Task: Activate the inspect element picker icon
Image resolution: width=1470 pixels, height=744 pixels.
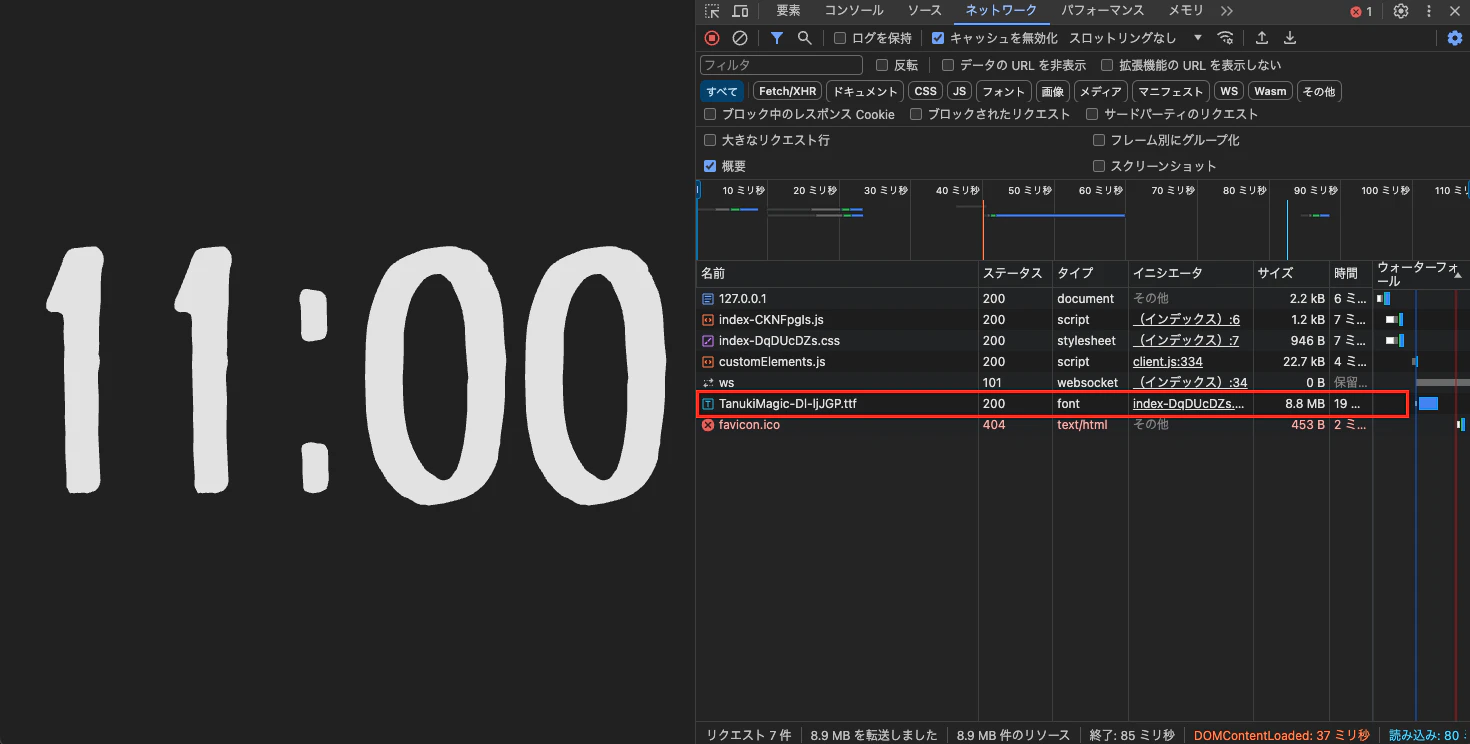Action: (712, 11)
